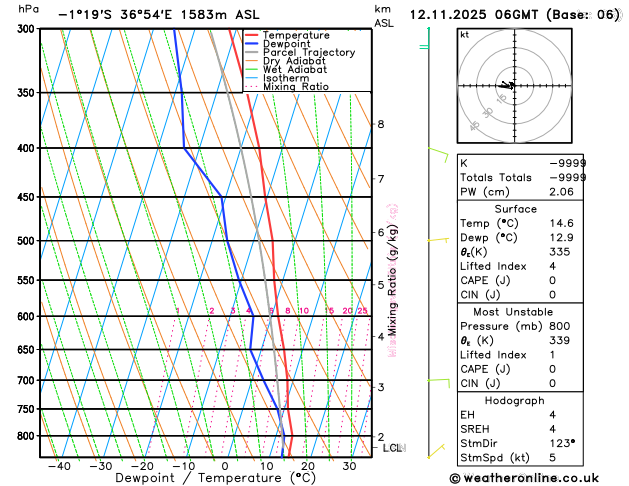Image resolution: width=629 pixels, height=486 pixels.
Task: Click the -10 temperature axis label
Action: point(183,466)
